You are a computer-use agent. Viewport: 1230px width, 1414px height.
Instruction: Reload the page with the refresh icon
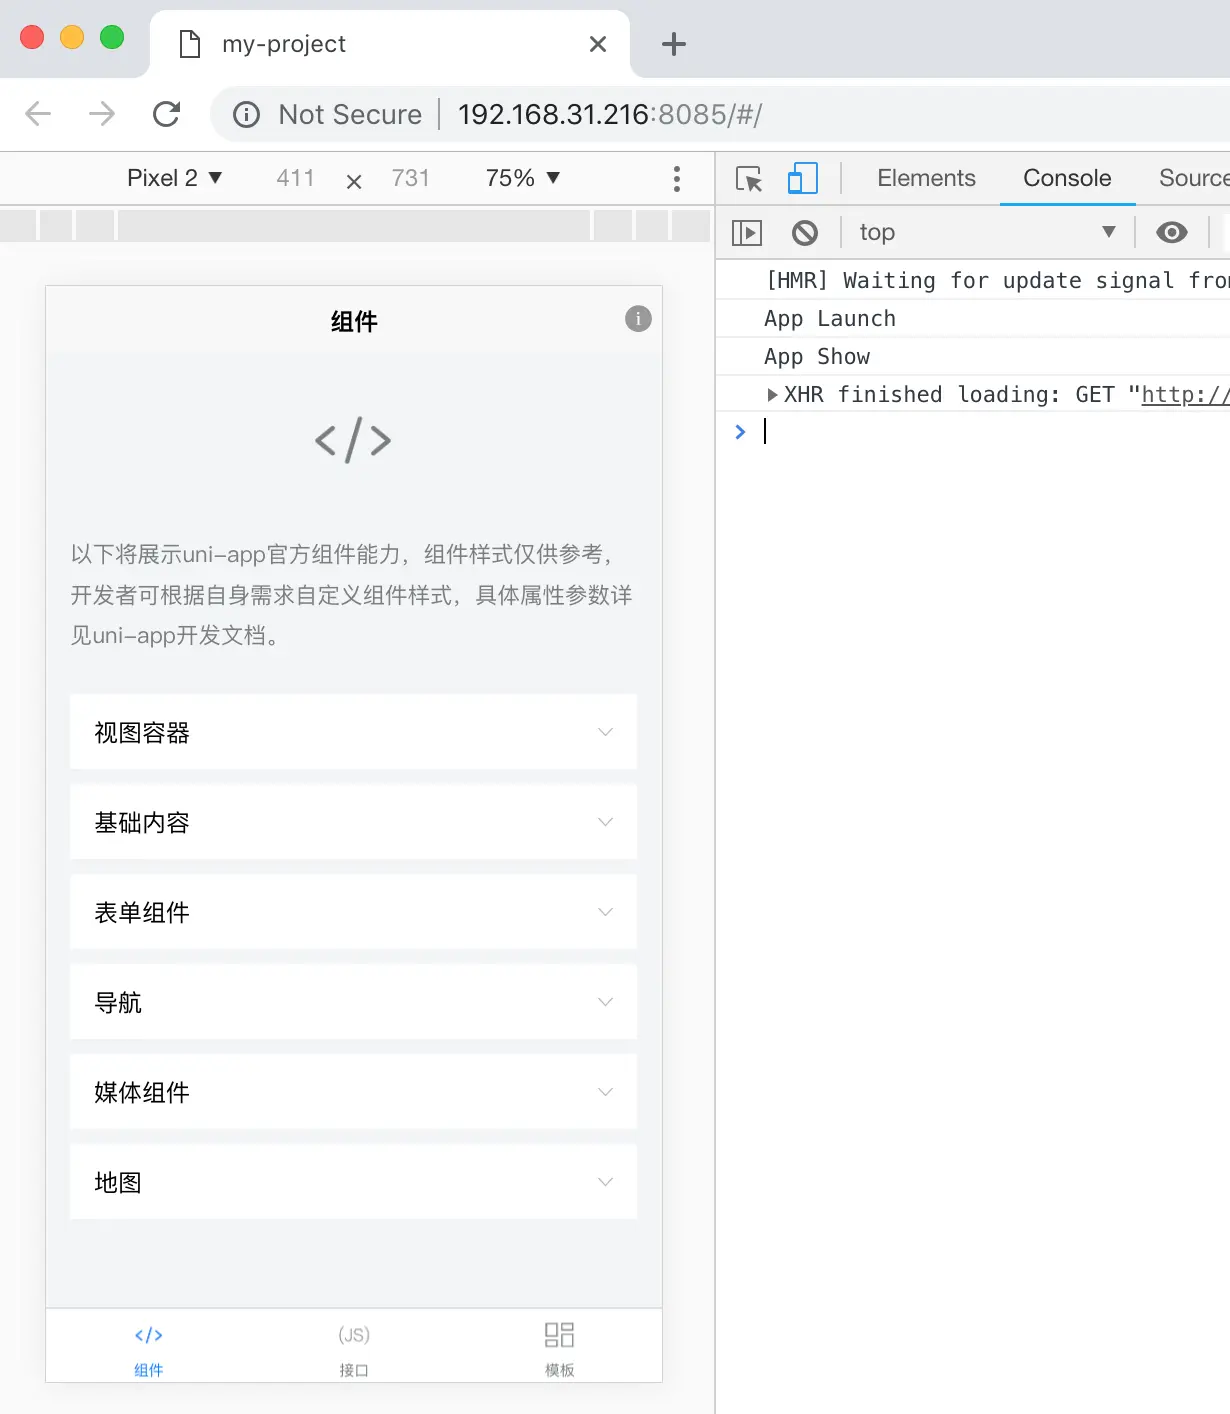tap(167, 114)
